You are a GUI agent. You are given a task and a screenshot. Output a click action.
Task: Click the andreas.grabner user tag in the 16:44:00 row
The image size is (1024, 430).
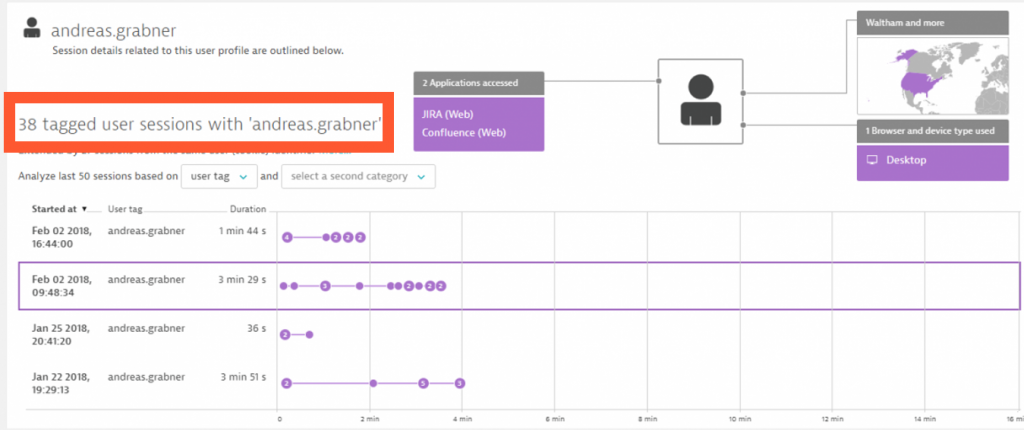146,231
